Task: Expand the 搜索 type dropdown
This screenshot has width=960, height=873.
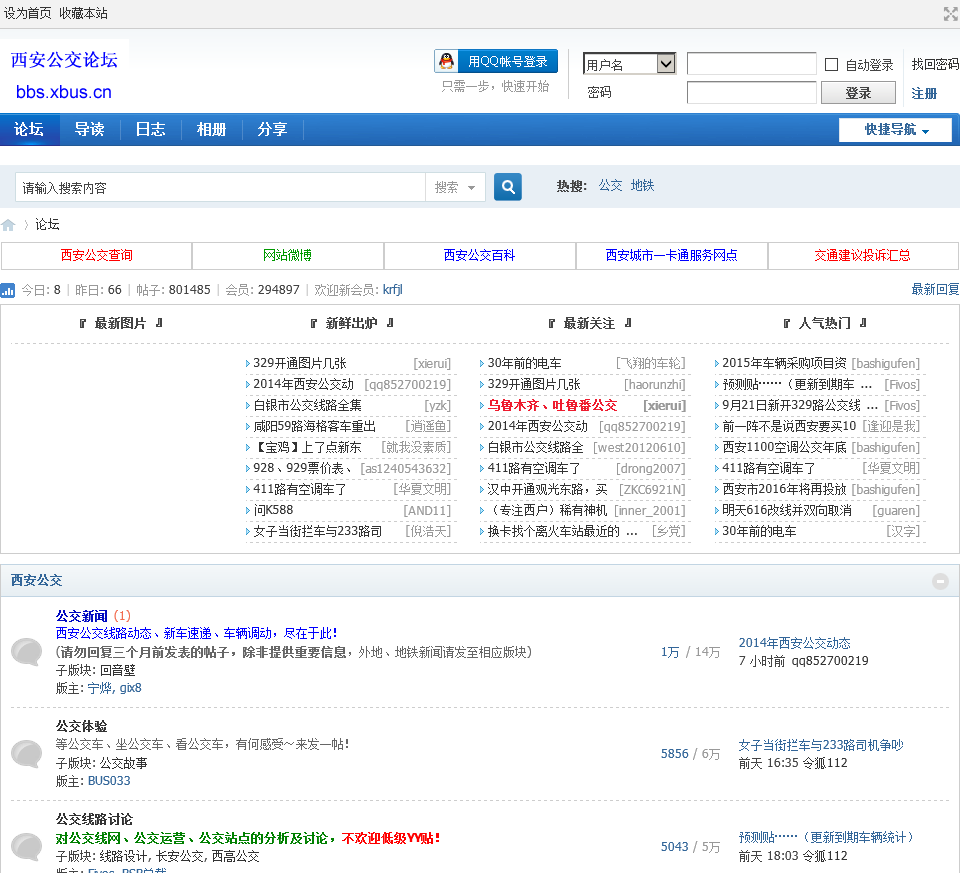Action: (456, 187)
